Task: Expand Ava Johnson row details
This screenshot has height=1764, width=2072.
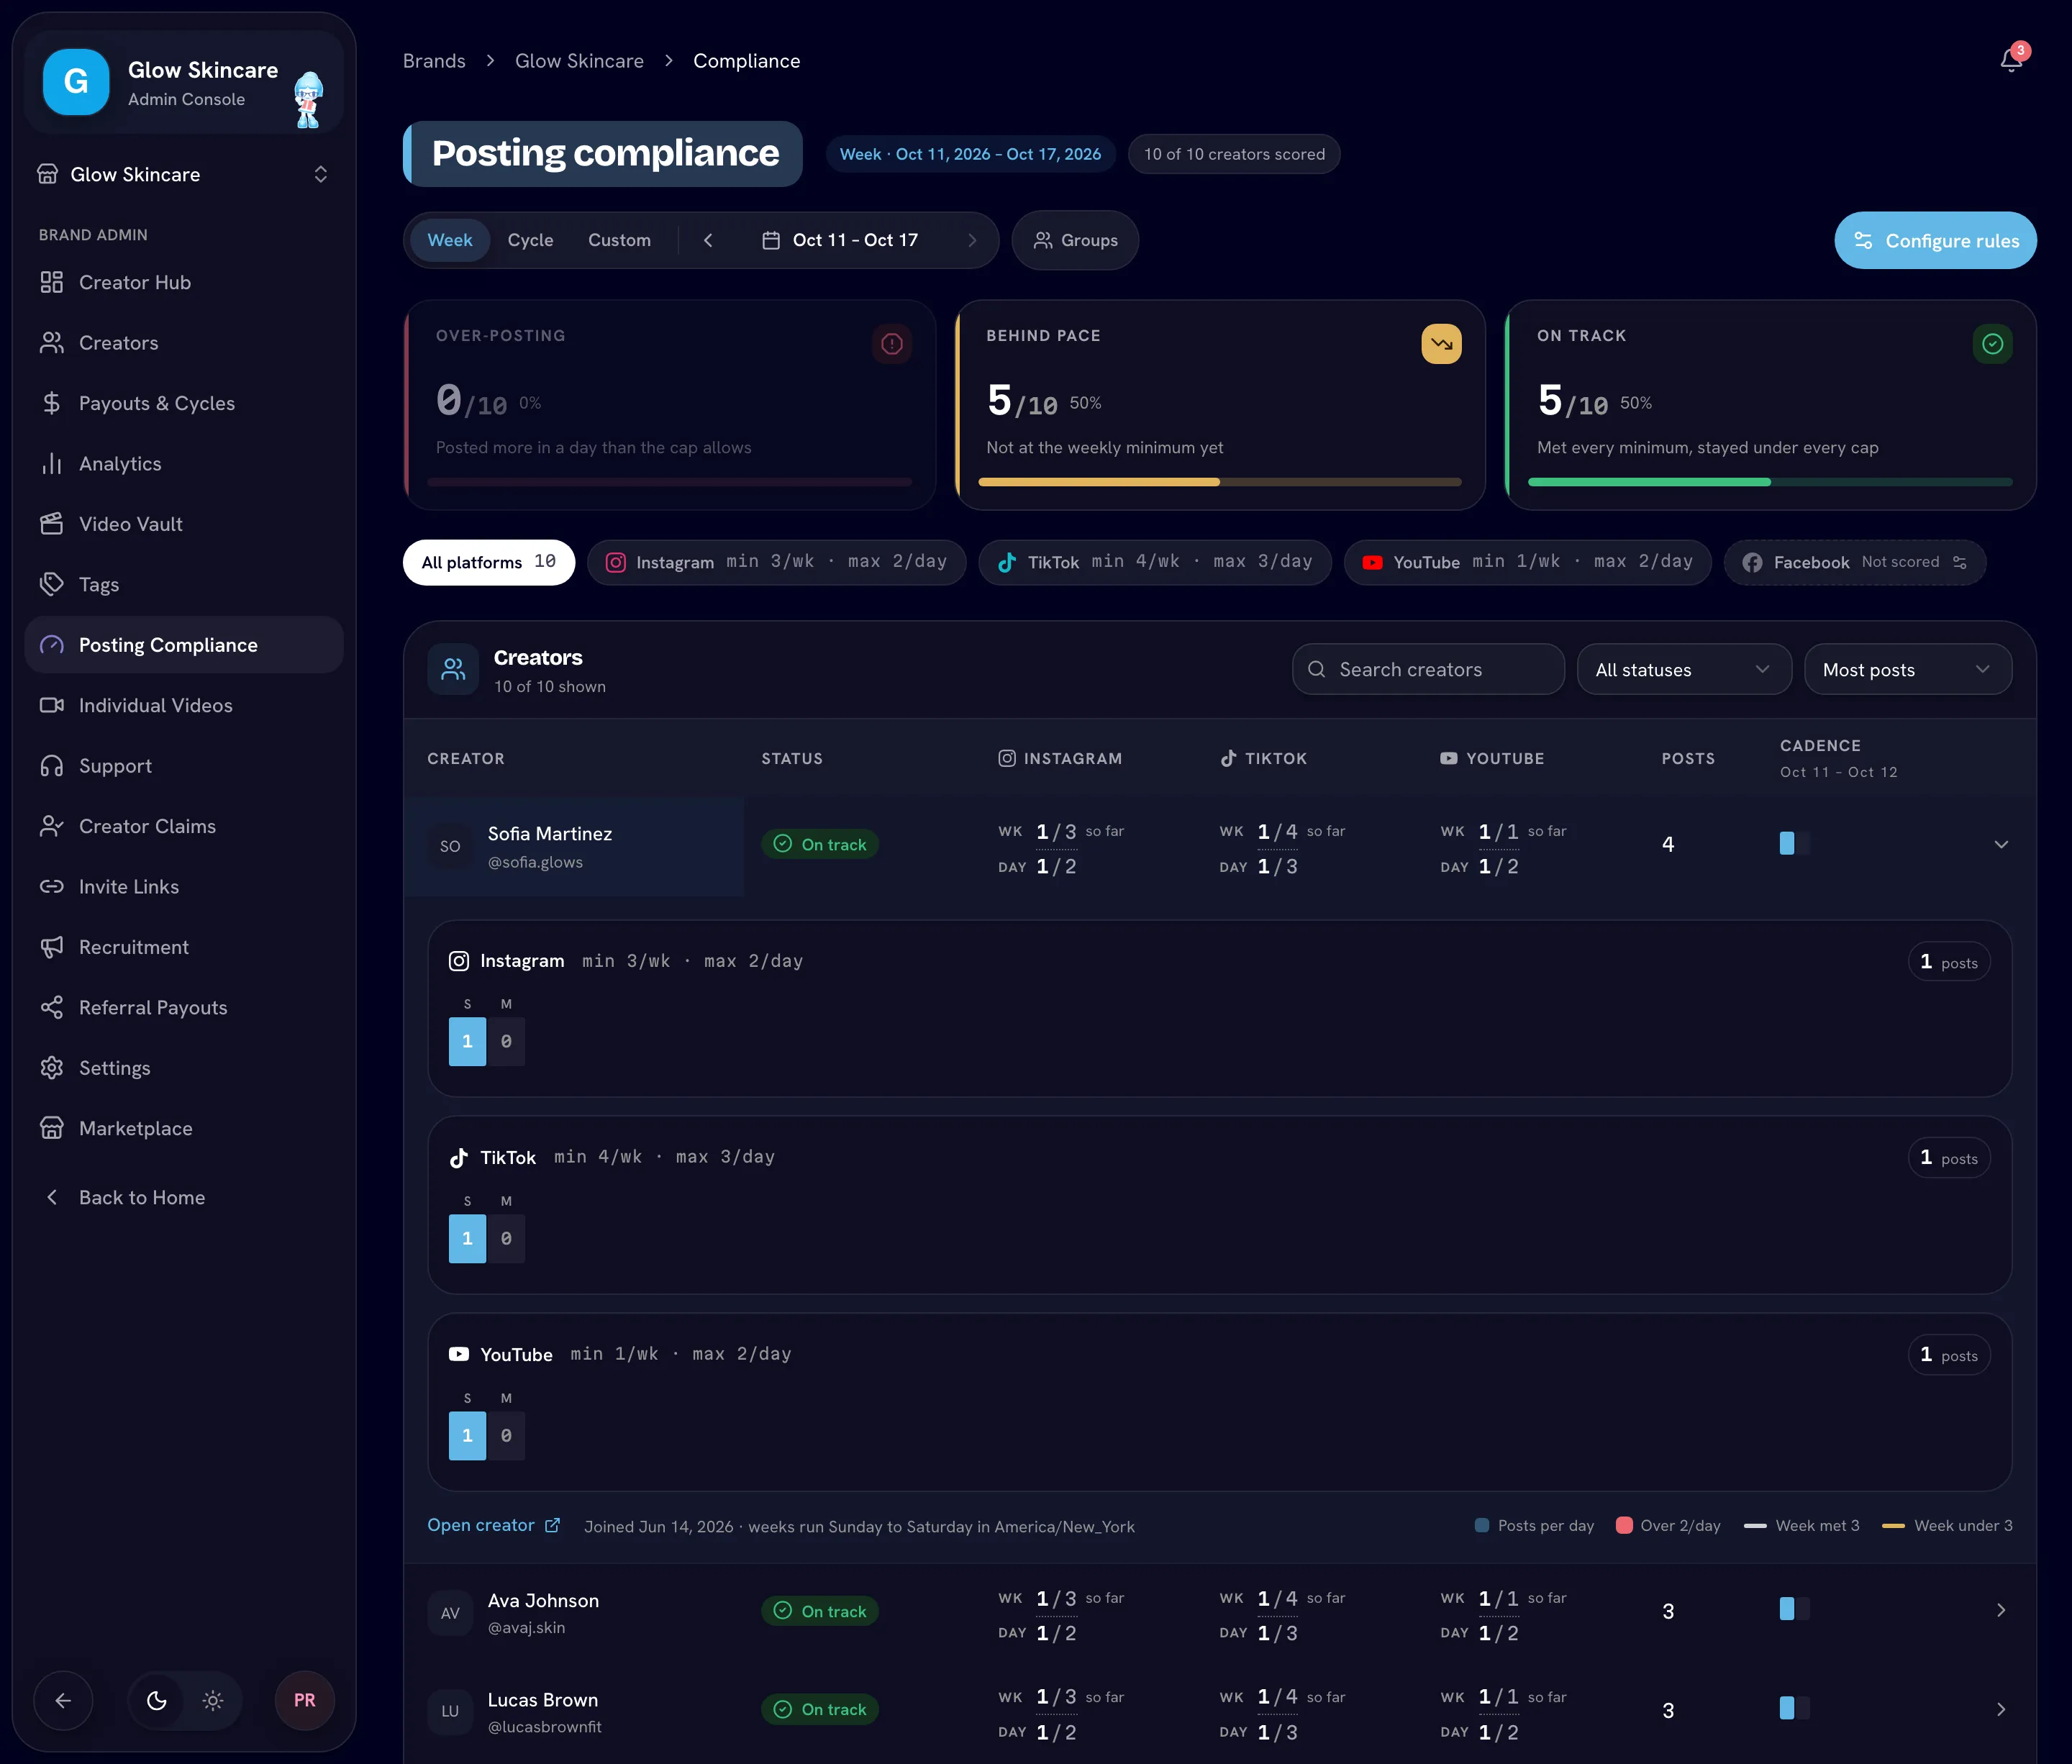Action: (2001, 1610)
